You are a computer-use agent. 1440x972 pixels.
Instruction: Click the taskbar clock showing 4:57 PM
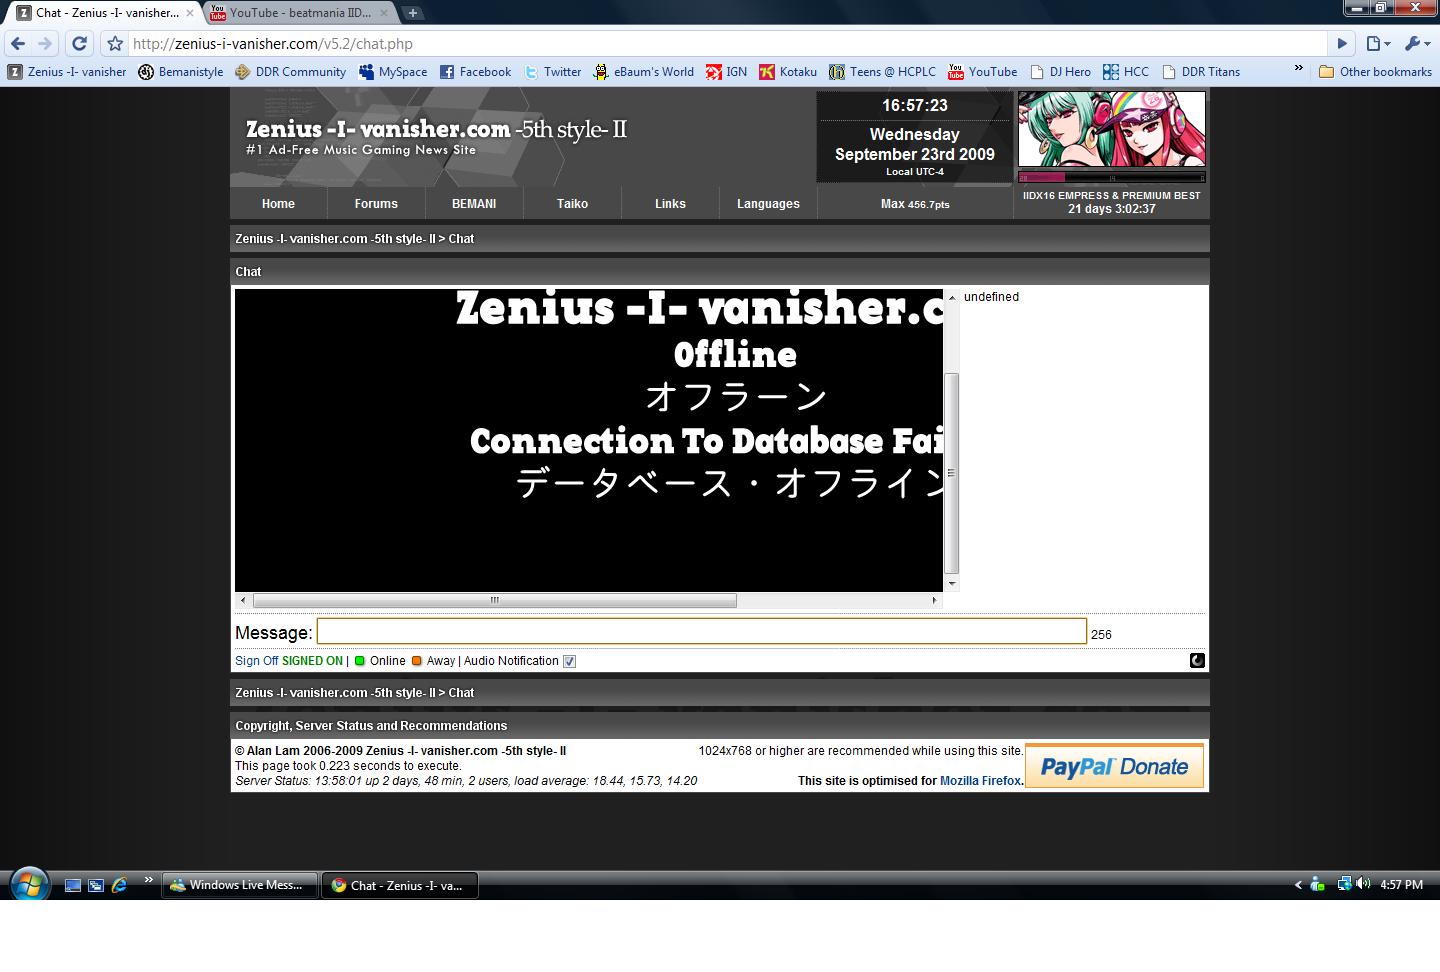[1401, 885]
